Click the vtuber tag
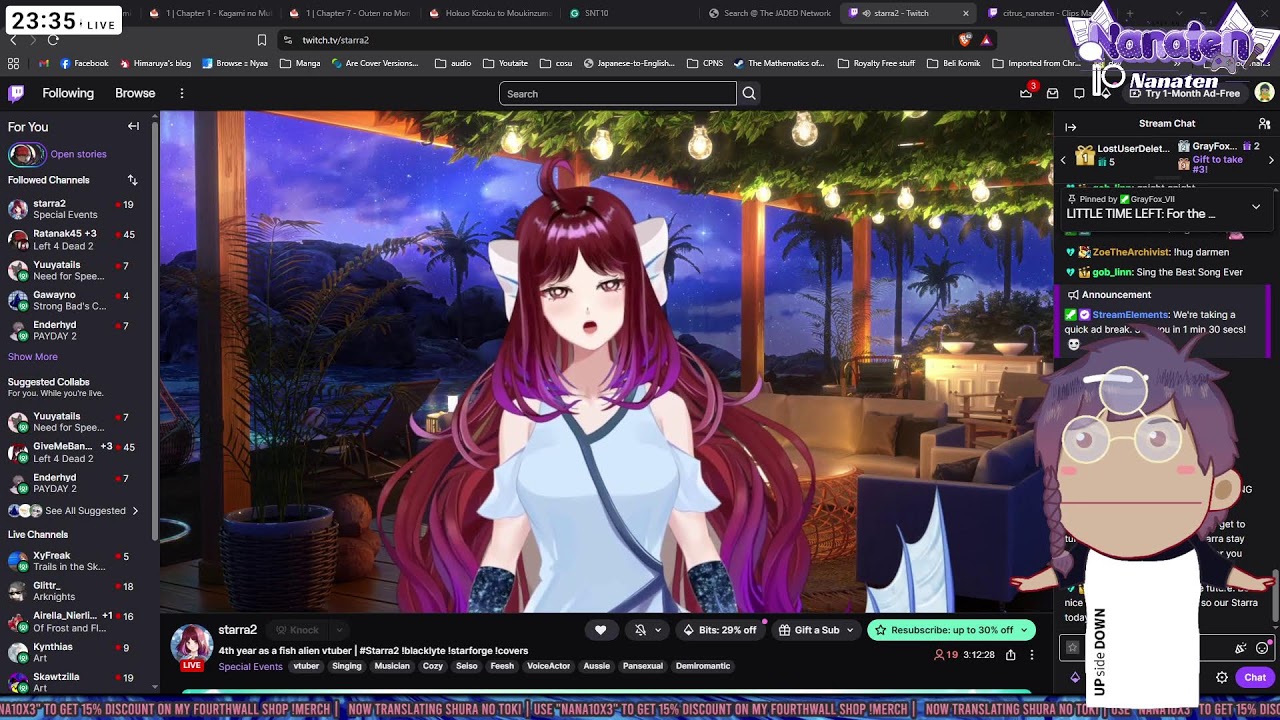Screen dimensions: 1280x720 click(306, 666)
